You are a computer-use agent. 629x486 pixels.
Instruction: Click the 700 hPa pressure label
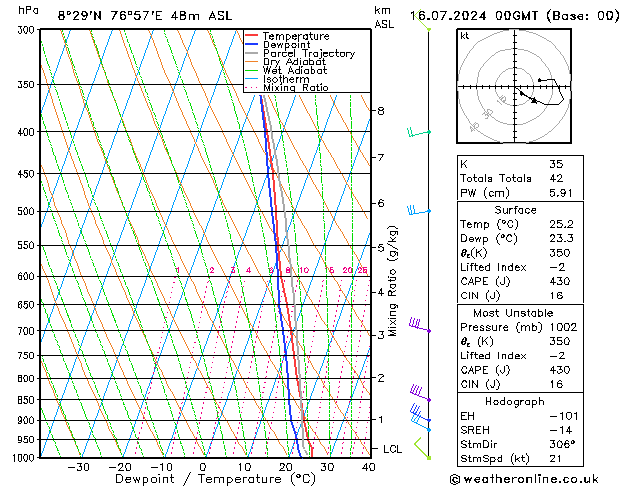tap(28, 331)
